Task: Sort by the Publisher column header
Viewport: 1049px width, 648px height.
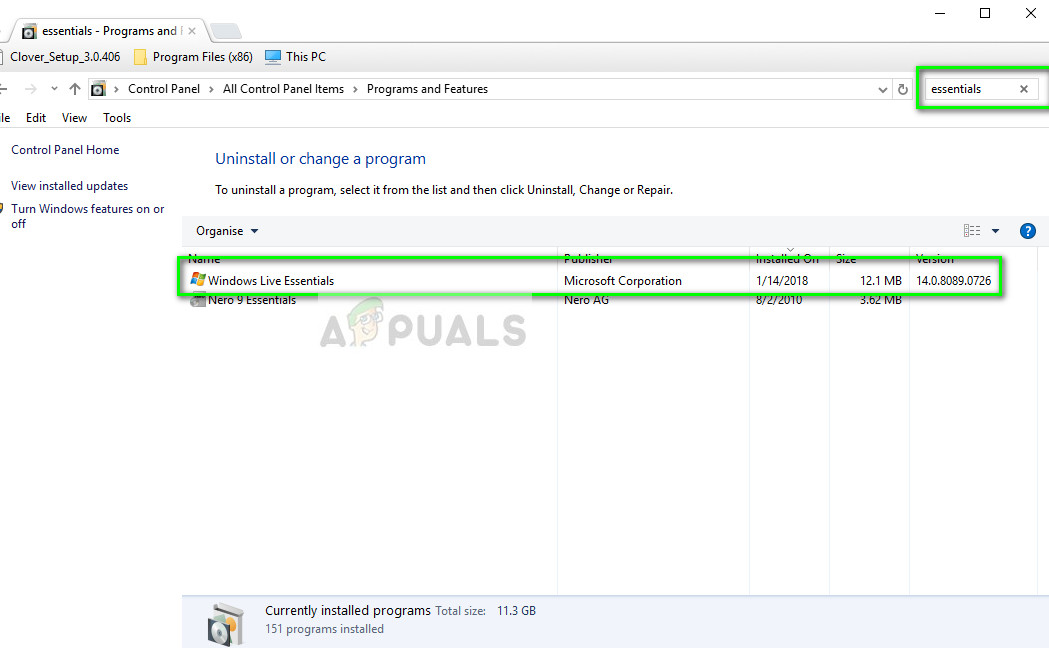Action: (x=588, y=259)
